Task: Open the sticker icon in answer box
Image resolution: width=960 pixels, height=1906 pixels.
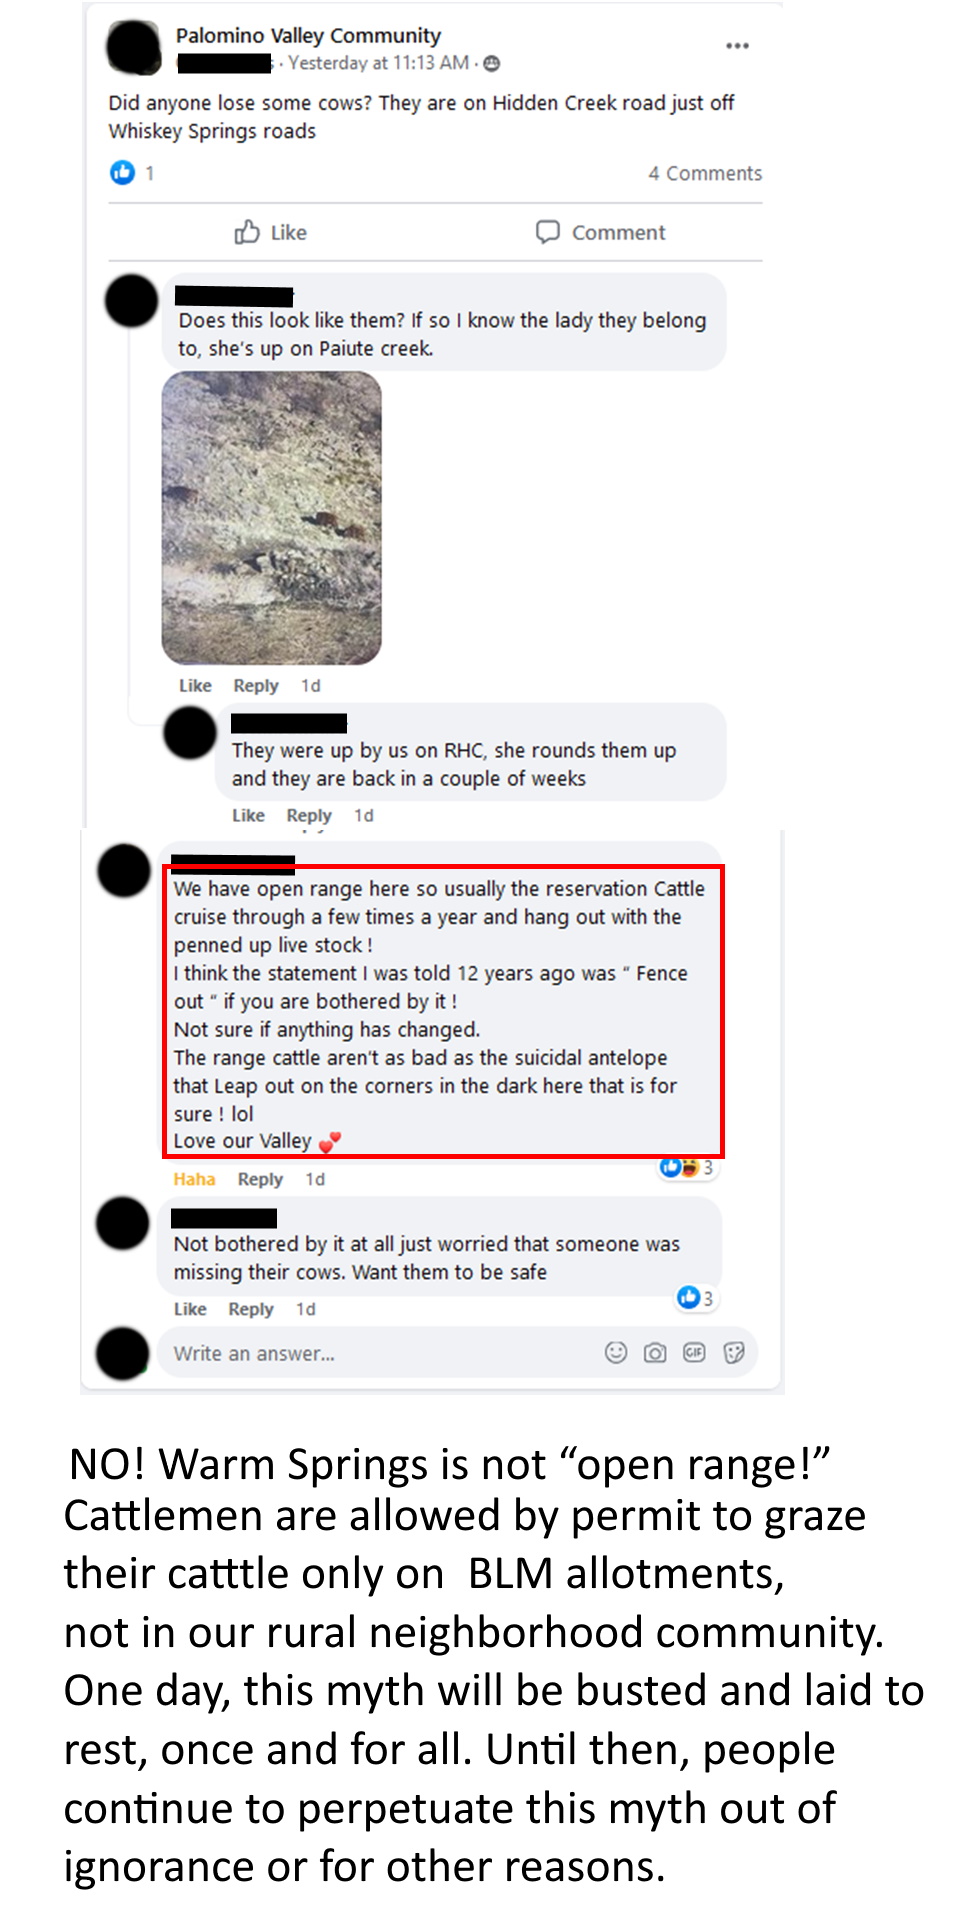Action: (x=734, y=1353)
